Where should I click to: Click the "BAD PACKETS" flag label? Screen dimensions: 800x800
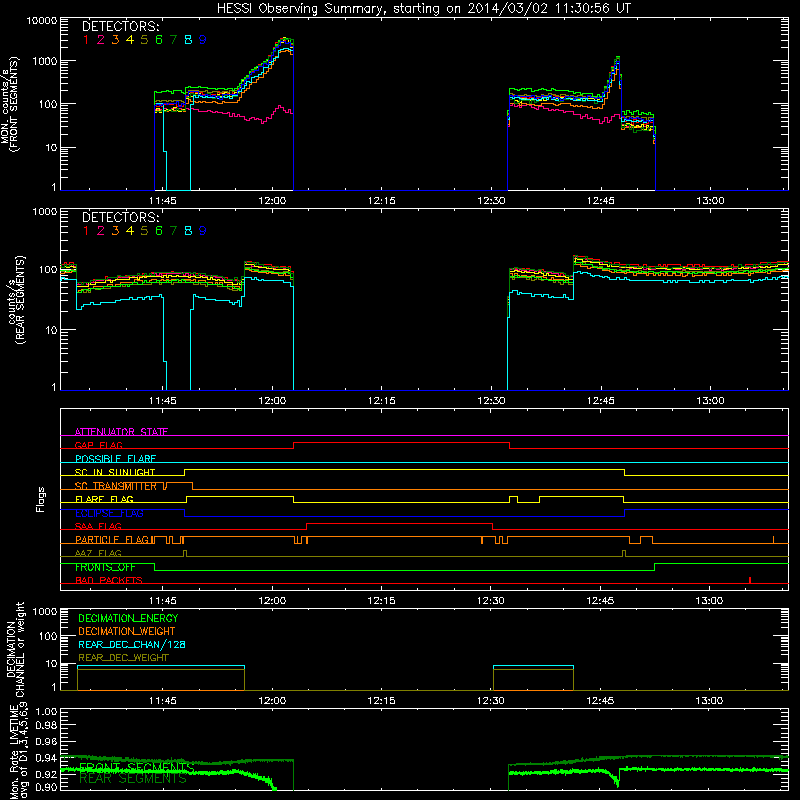(109, 580)
